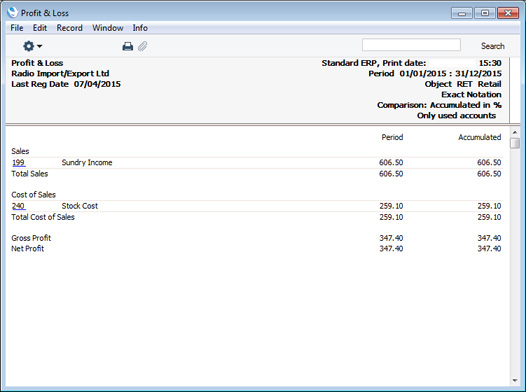Screen dimensions: 526x392
Task: Click Gross Profit accumulated value 347.40
Action: (489, 238)
